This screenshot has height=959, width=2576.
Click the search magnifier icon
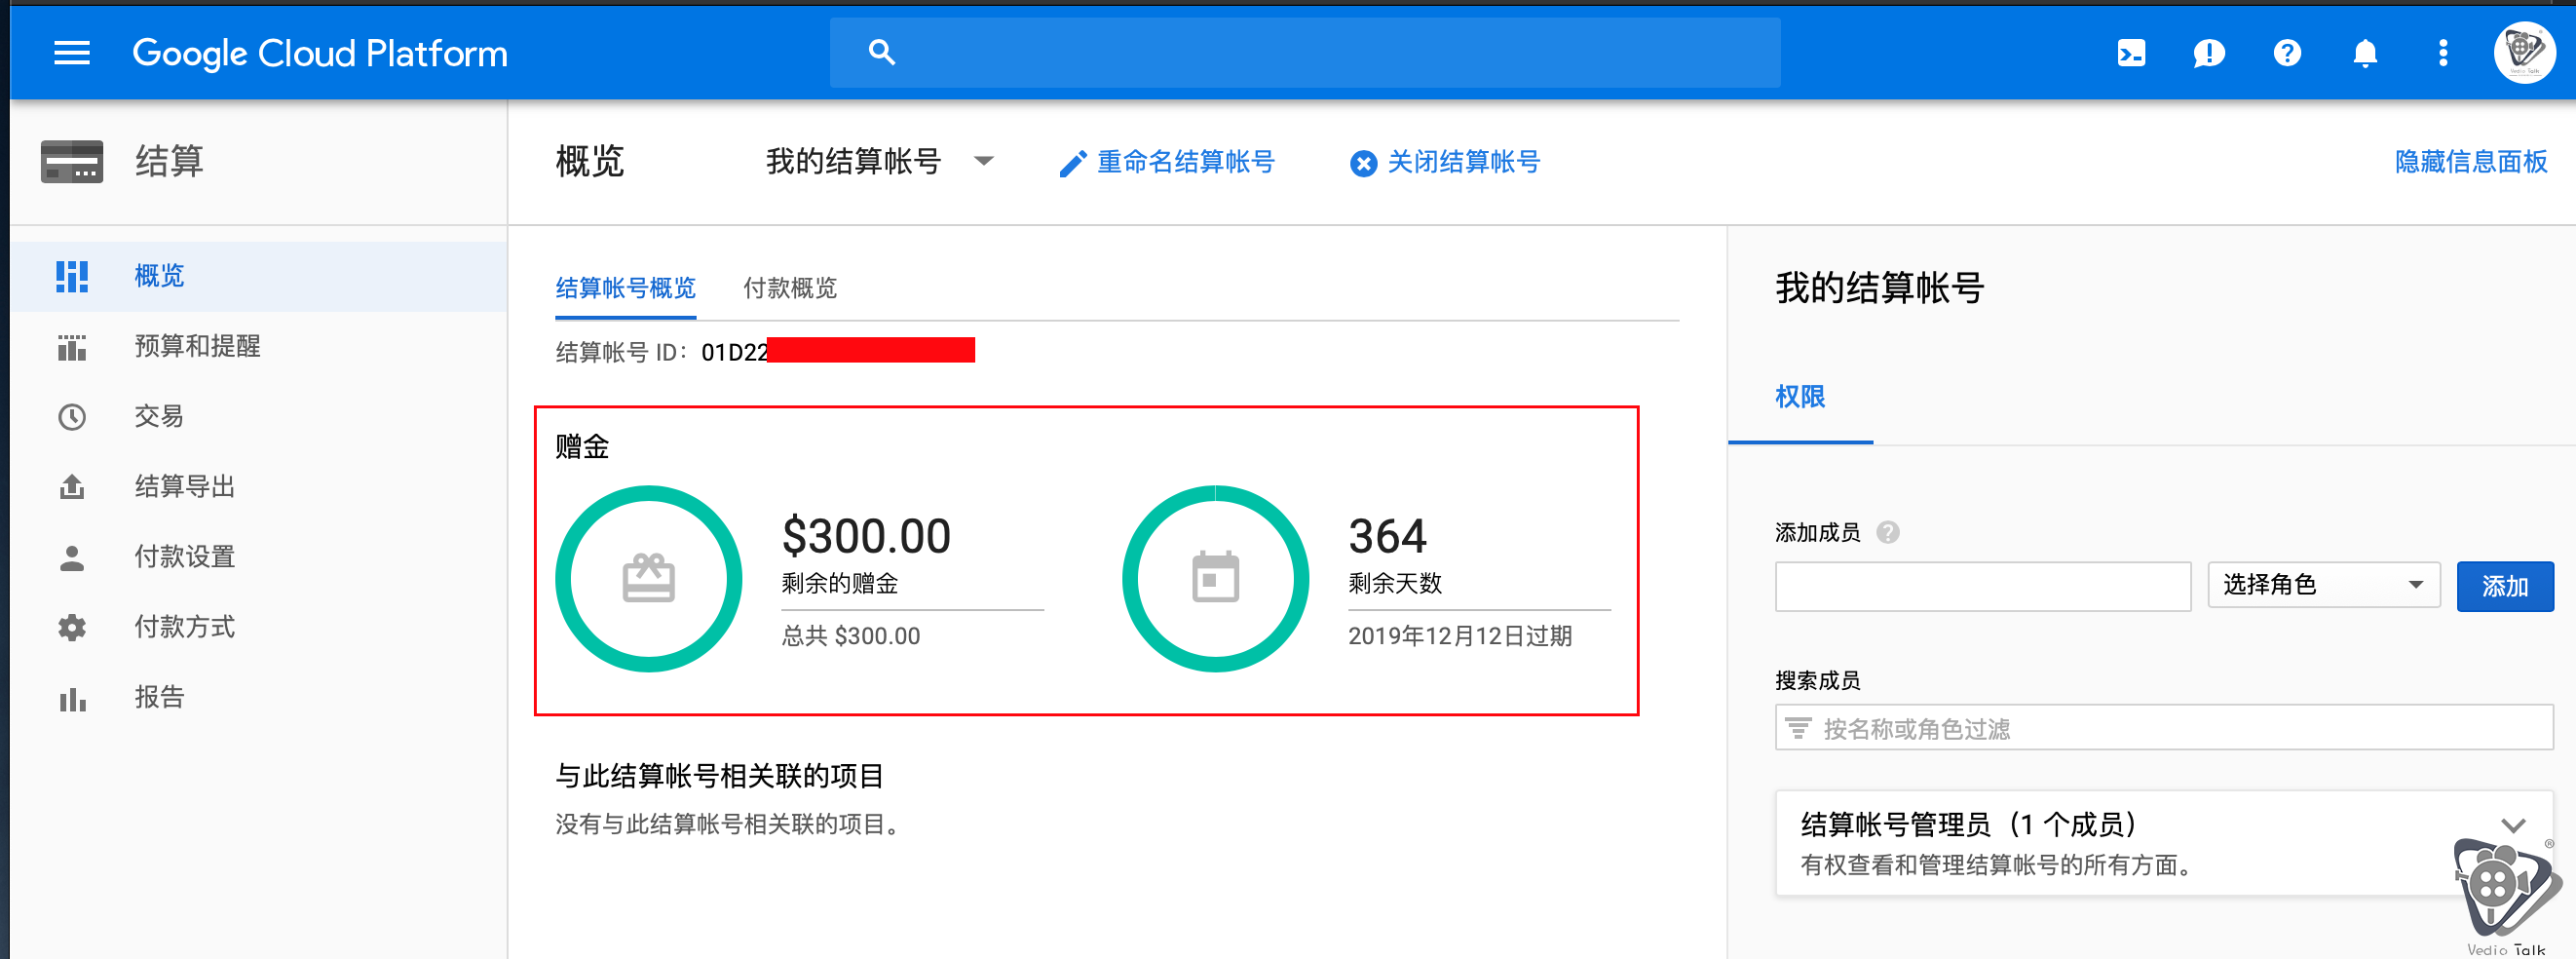coord(881,52)
